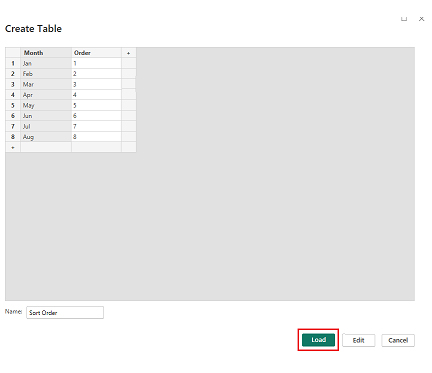432x373 pixels.
Task: Select row header 4
Action: (13, 95)
